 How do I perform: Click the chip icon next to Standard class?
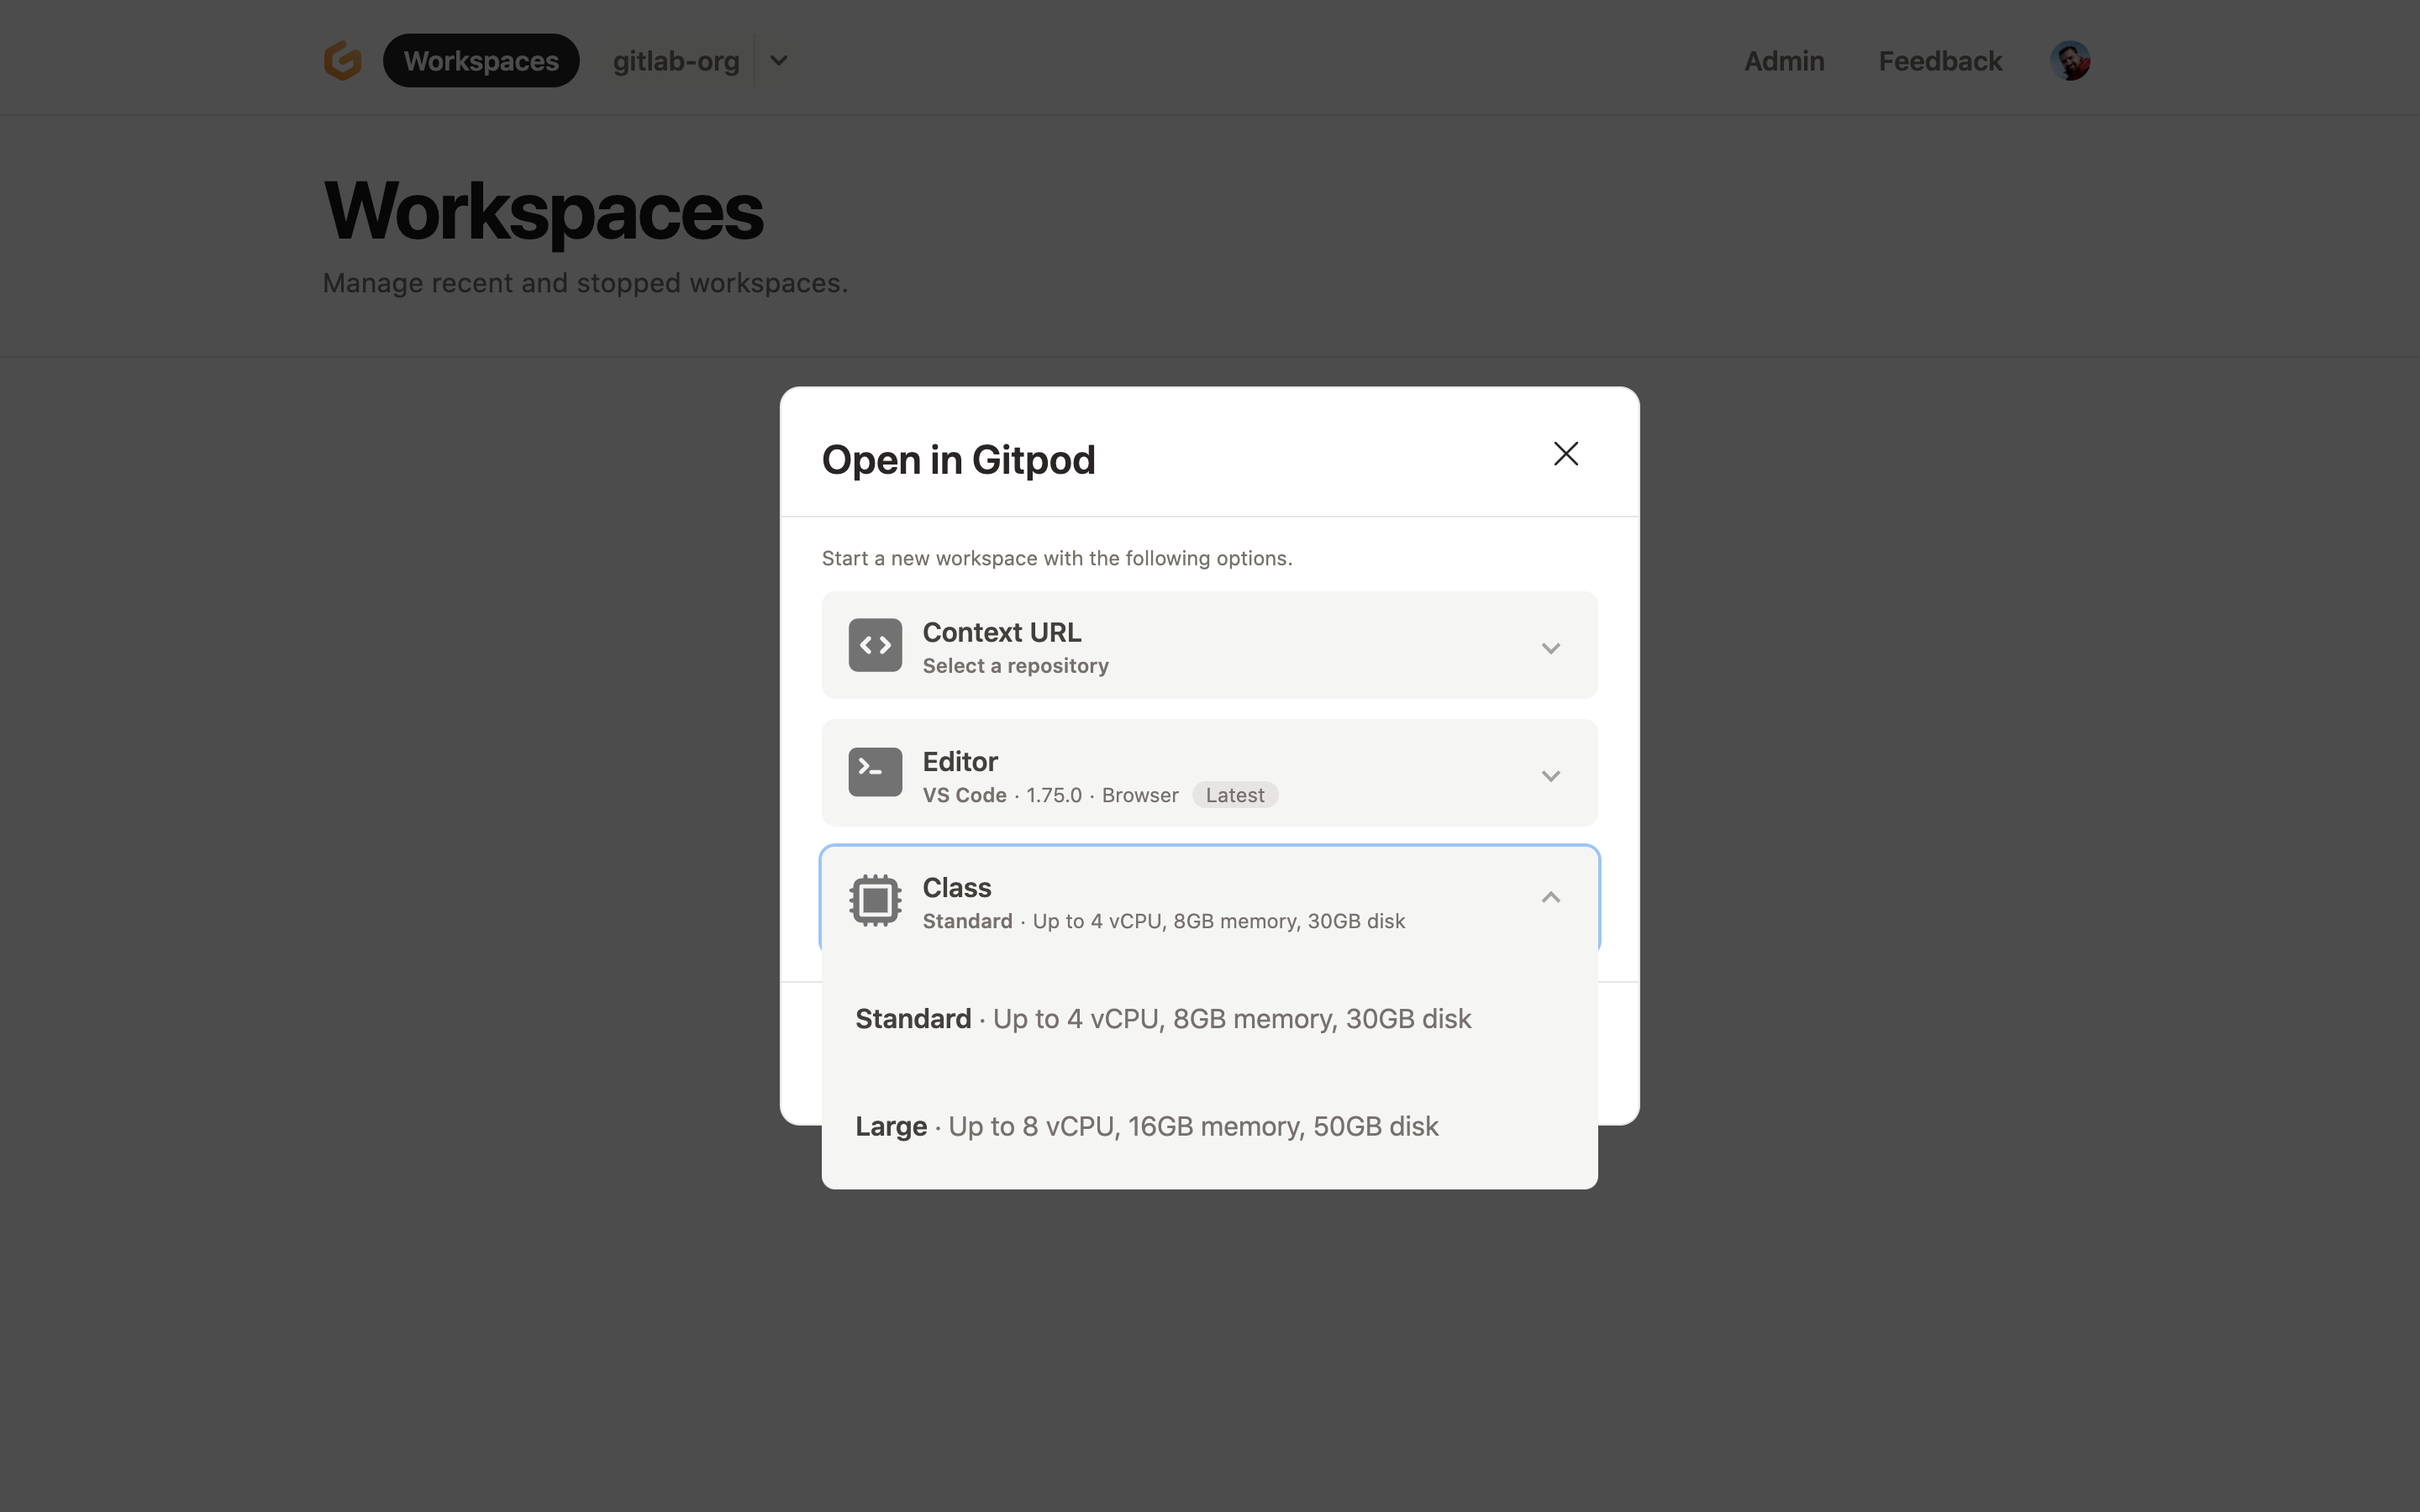(874, 899)
